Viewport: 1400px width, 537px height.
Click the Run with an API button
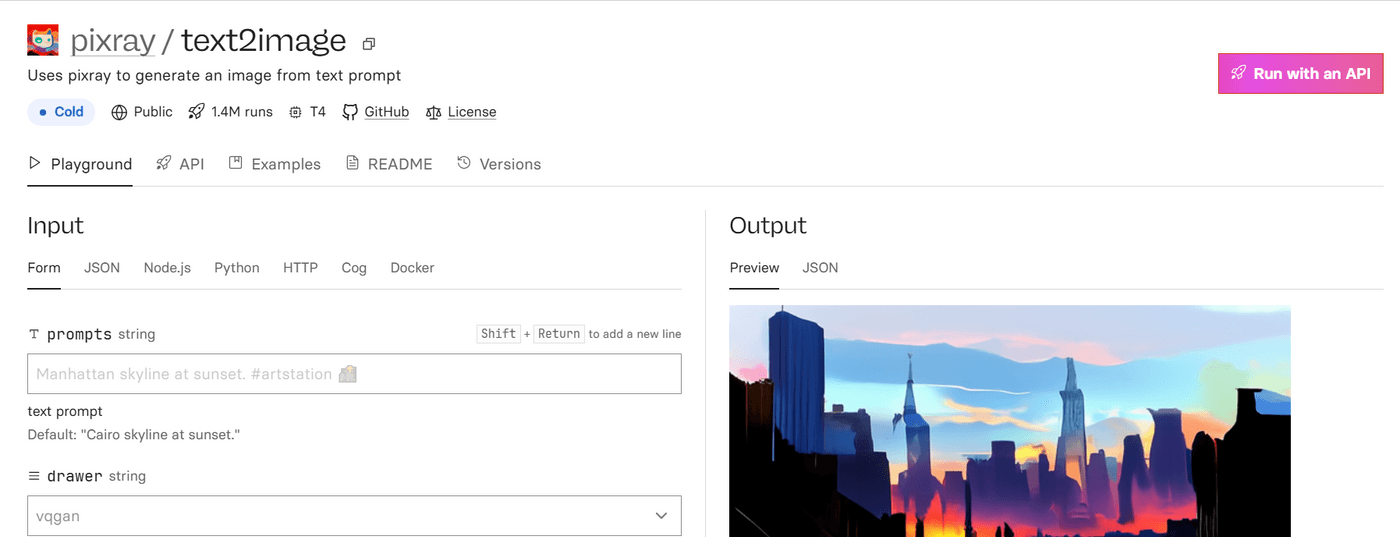pyautogui.click(x=1300, y=73)
